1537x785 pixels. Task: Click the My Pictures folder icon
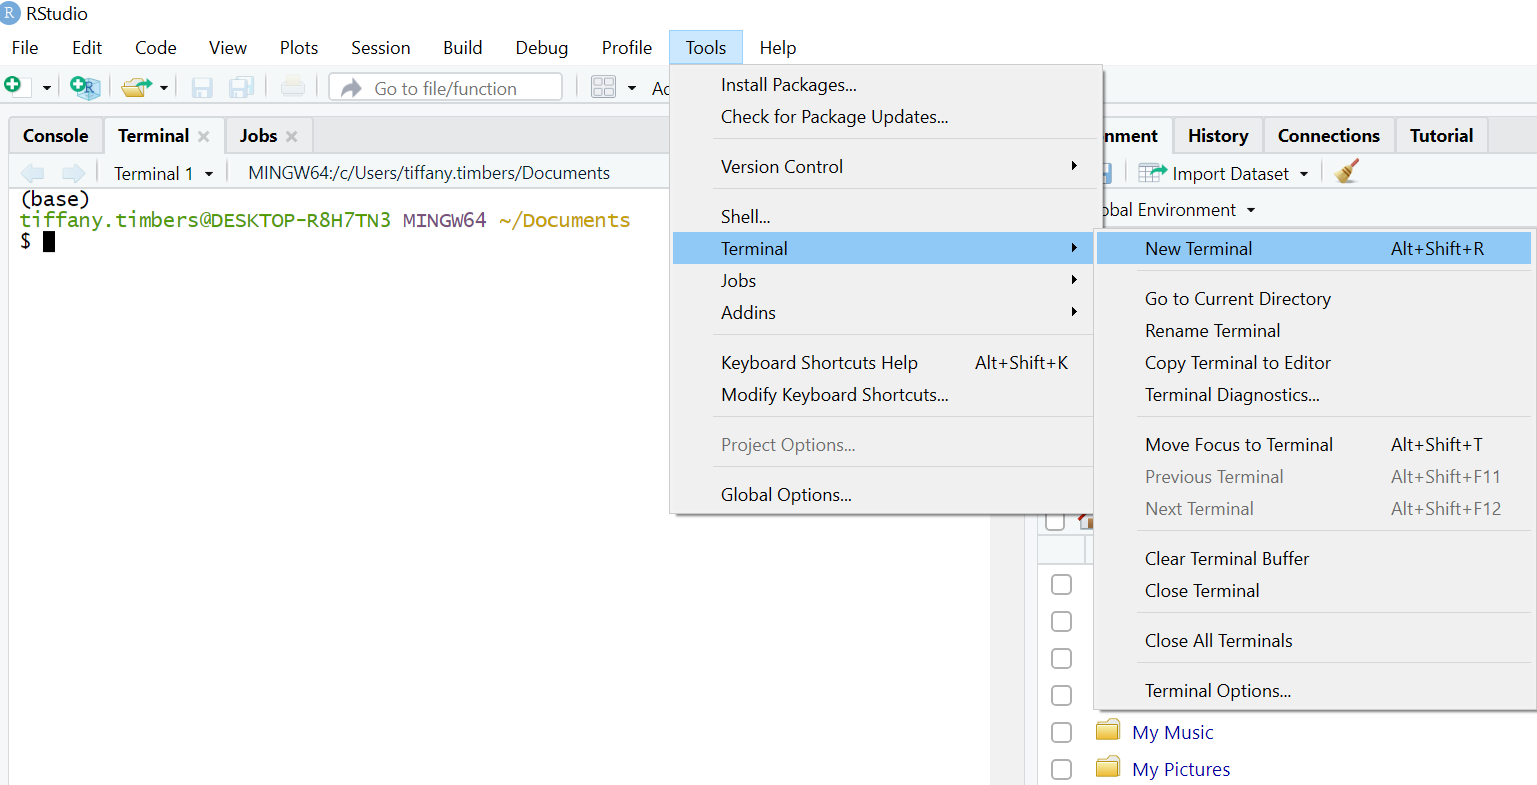pyautogui.click(x=1107, y=768)
